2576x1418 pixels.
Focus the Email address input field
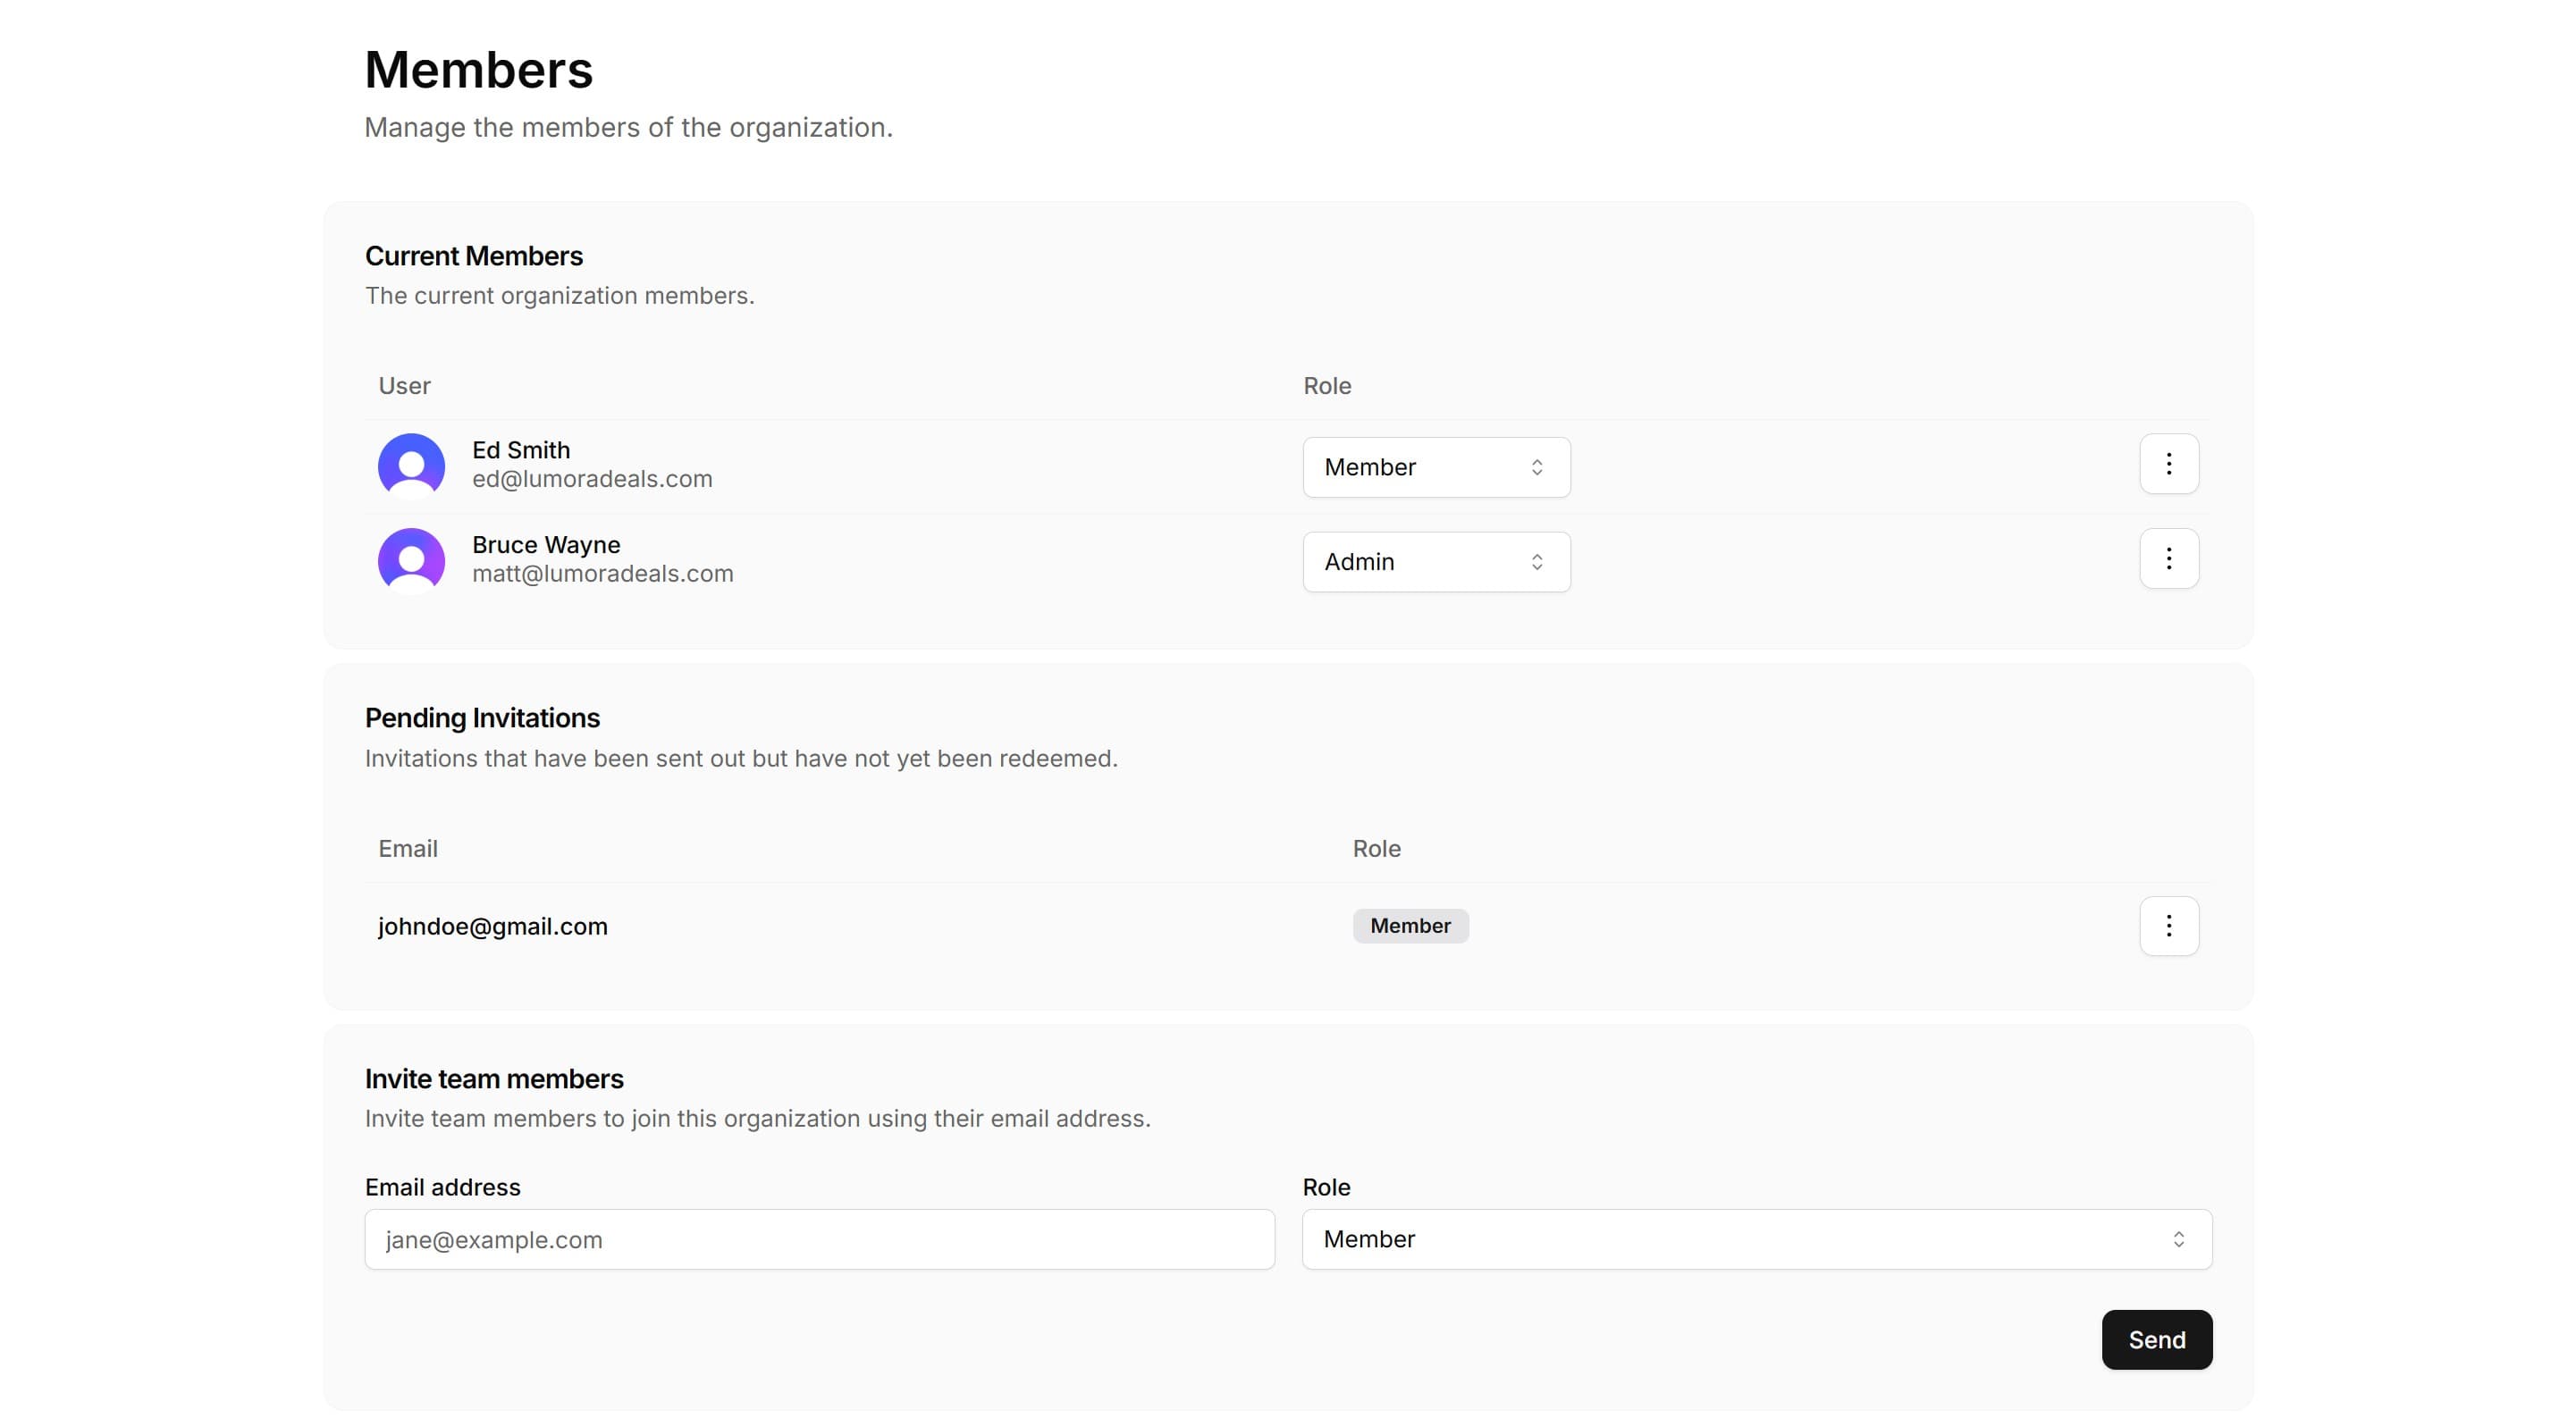pos(819,1239)
